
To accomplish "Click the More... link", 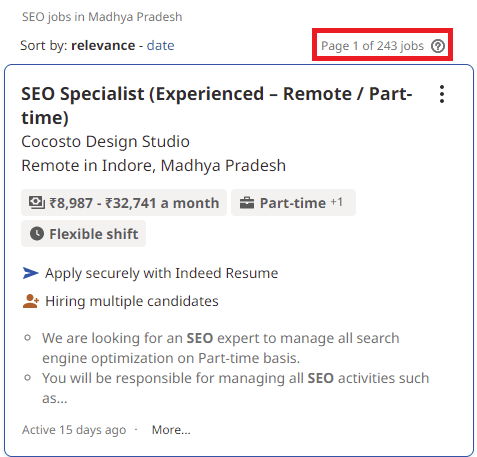I will pos(171,430).
